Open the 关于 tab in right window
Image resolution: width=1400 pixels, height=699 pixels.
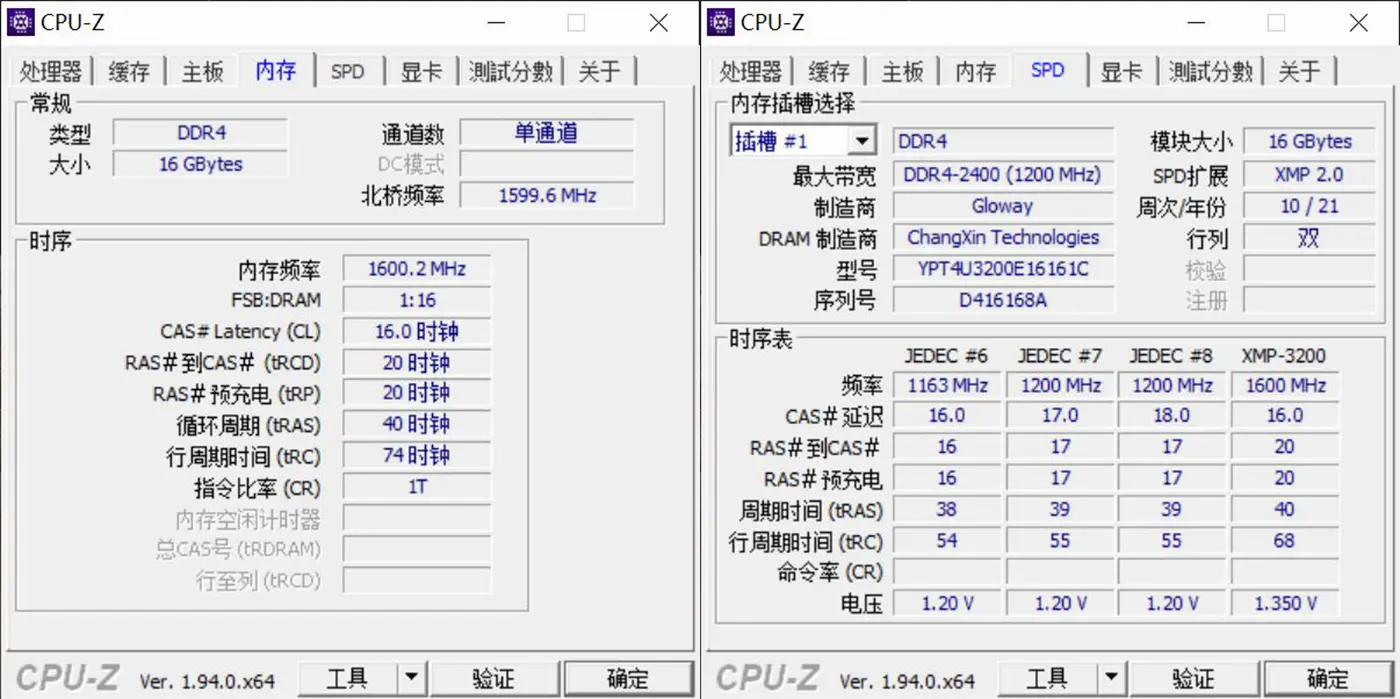(1299, 72)
